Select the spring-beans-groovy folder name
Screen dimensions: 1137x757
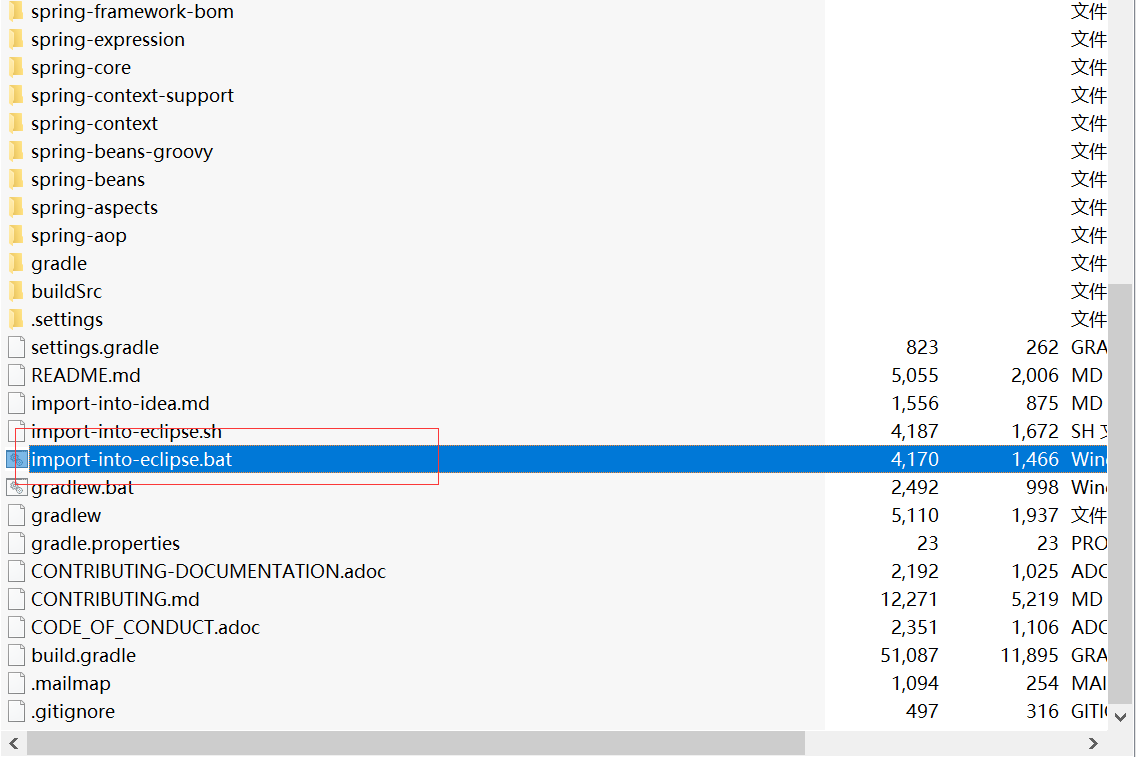(x=122, y=152)
